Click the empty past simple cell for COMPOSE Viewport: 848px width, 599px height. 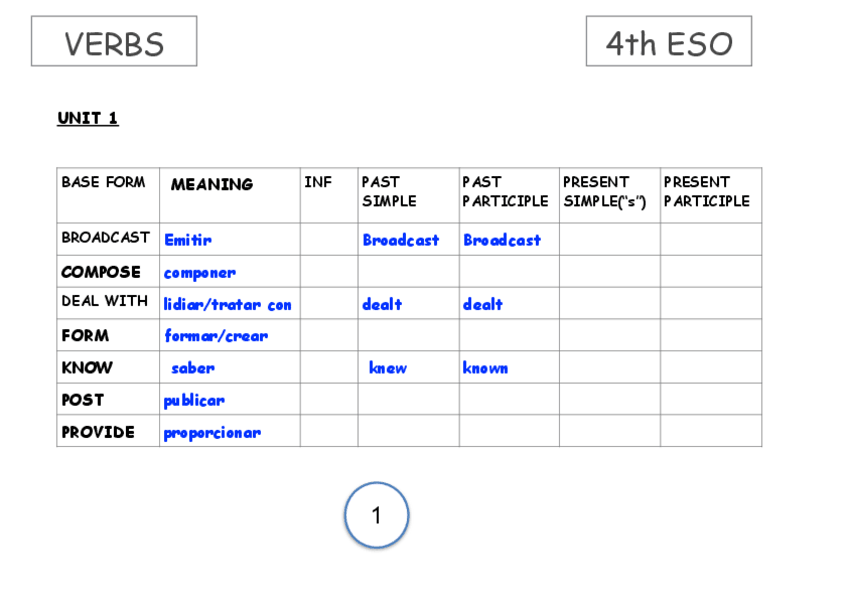(408, 272)
